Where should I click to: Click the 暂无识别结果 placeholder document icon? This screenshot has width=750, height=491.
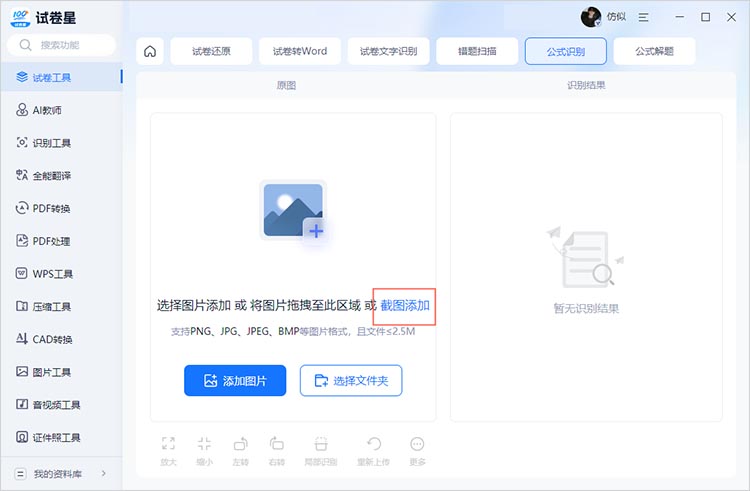[x=585, y=257]
